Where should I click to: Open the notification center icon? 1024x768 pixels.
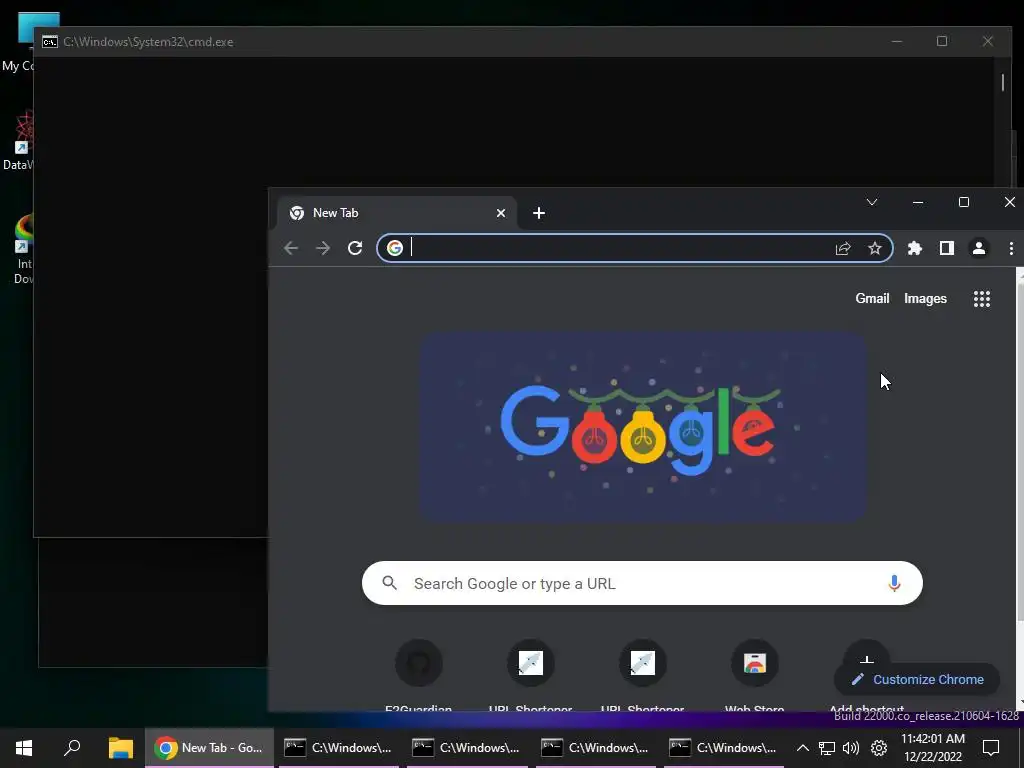[x=991, y=748]
